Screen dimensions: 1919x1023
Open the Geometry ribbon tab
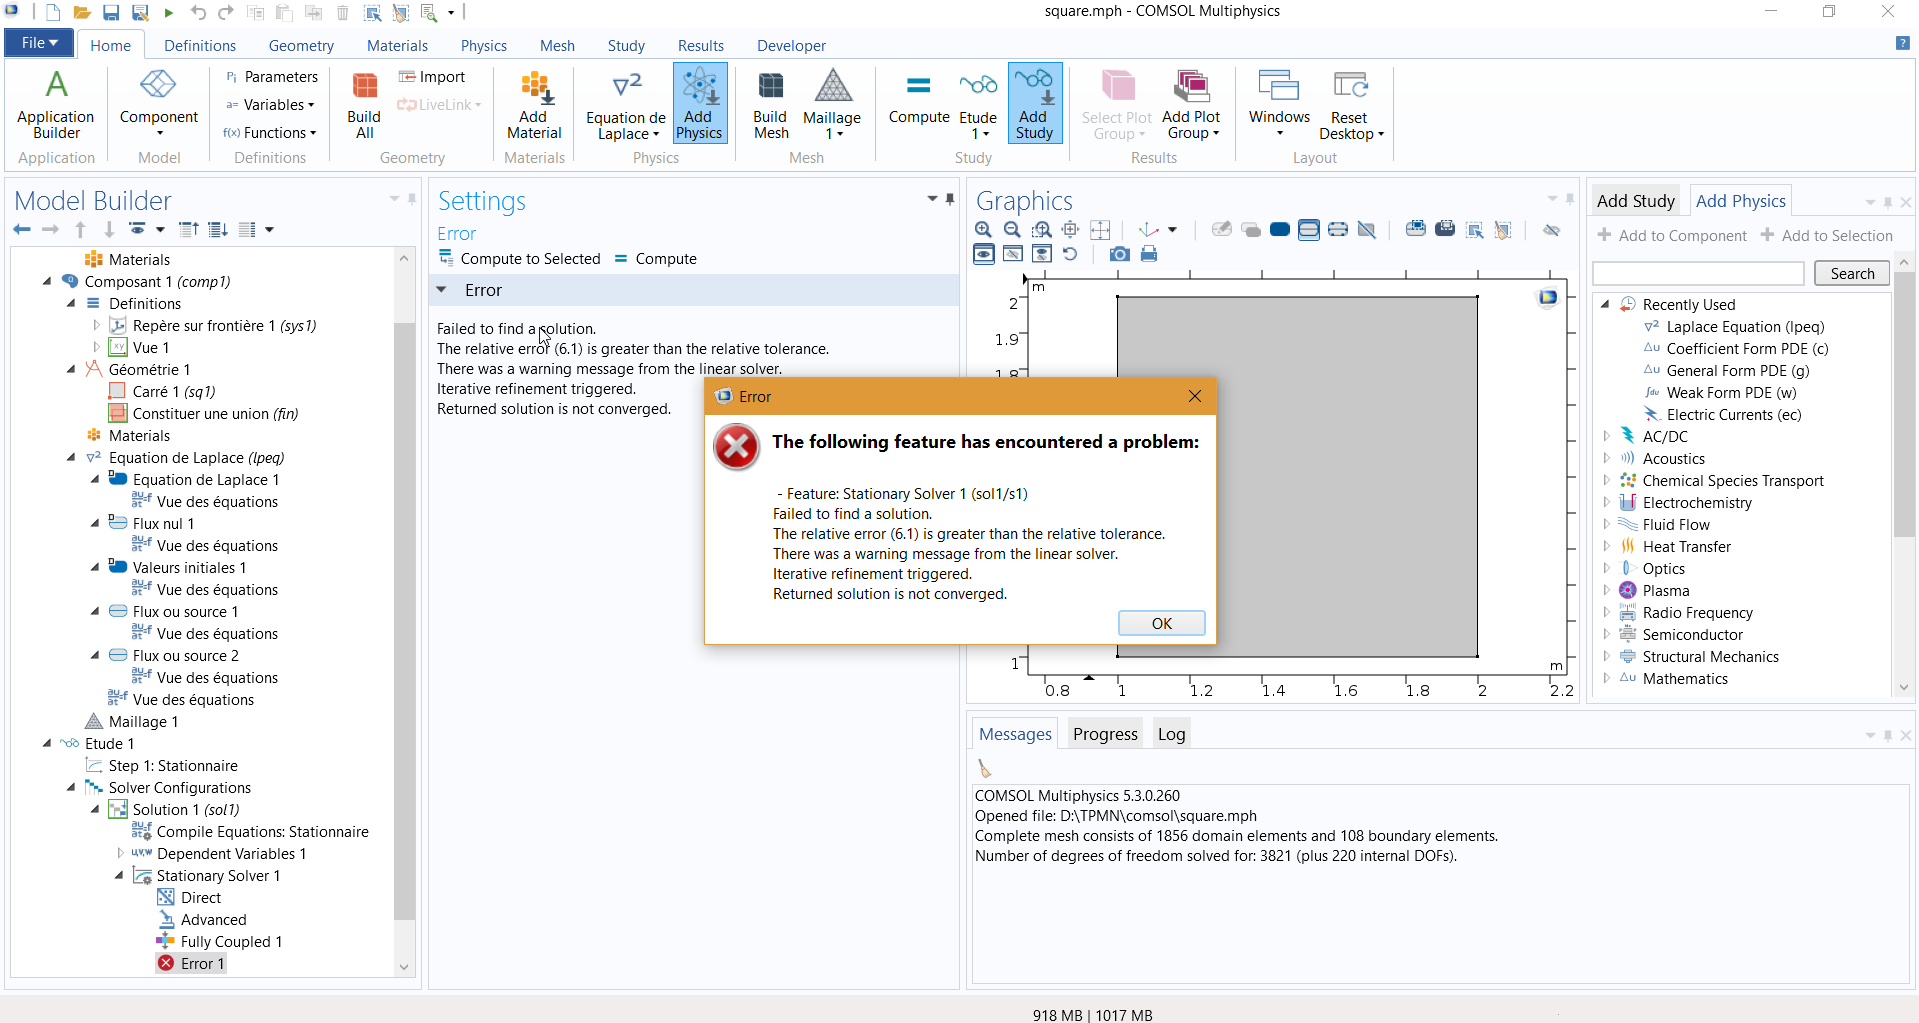(301, 46)
